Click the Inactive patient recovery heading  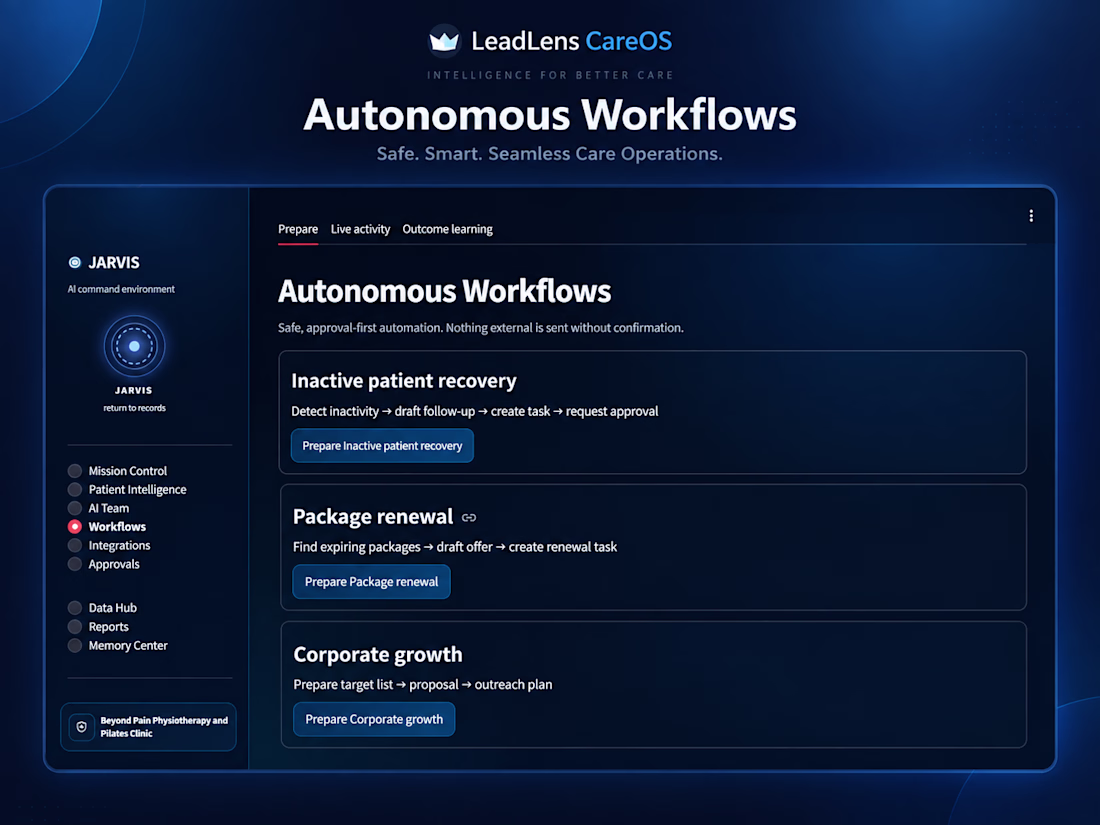click(x=404, y=381)
